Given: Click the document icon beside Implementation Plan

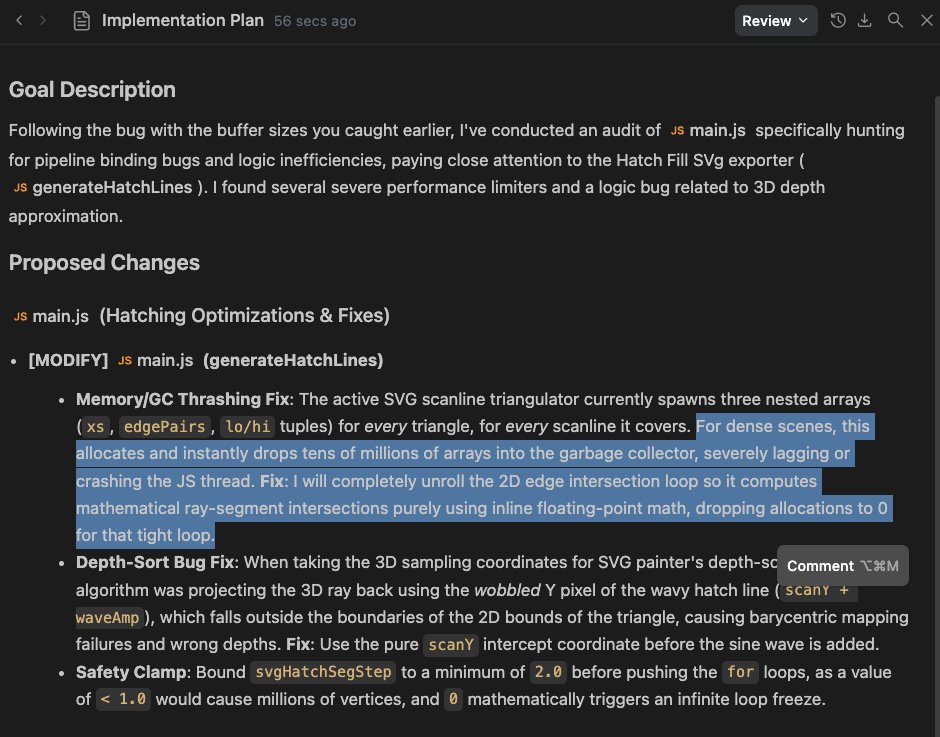Looking at the screenshot, I should pos(82,21).
